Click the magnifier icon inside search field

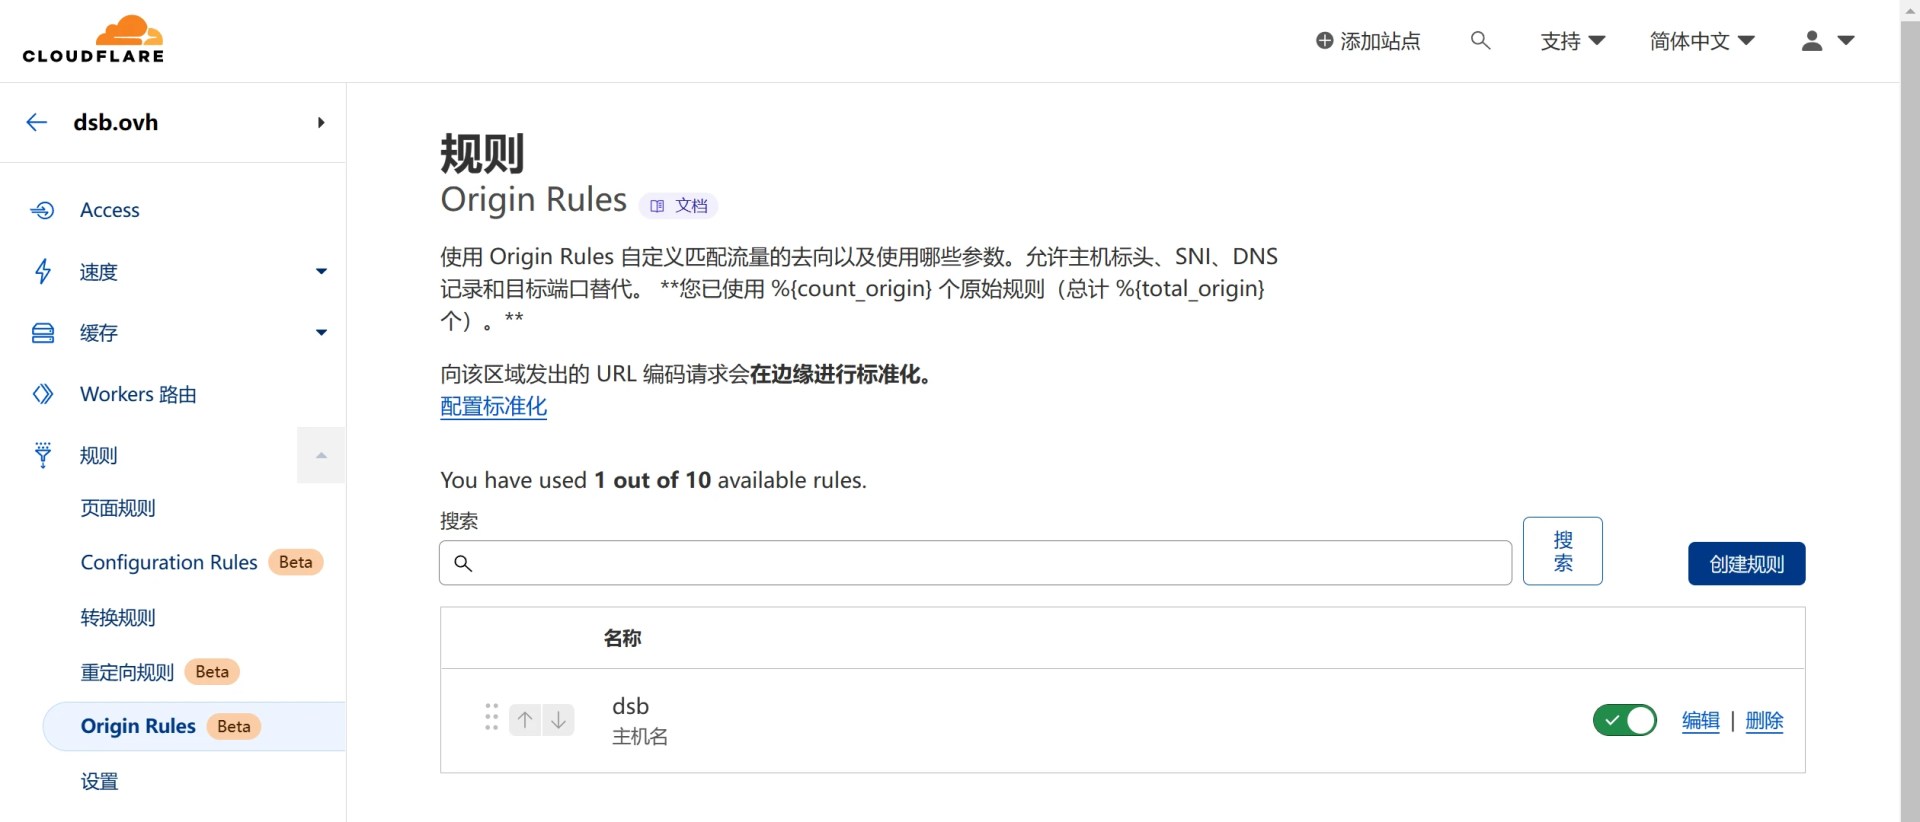[x=463, y=563]
